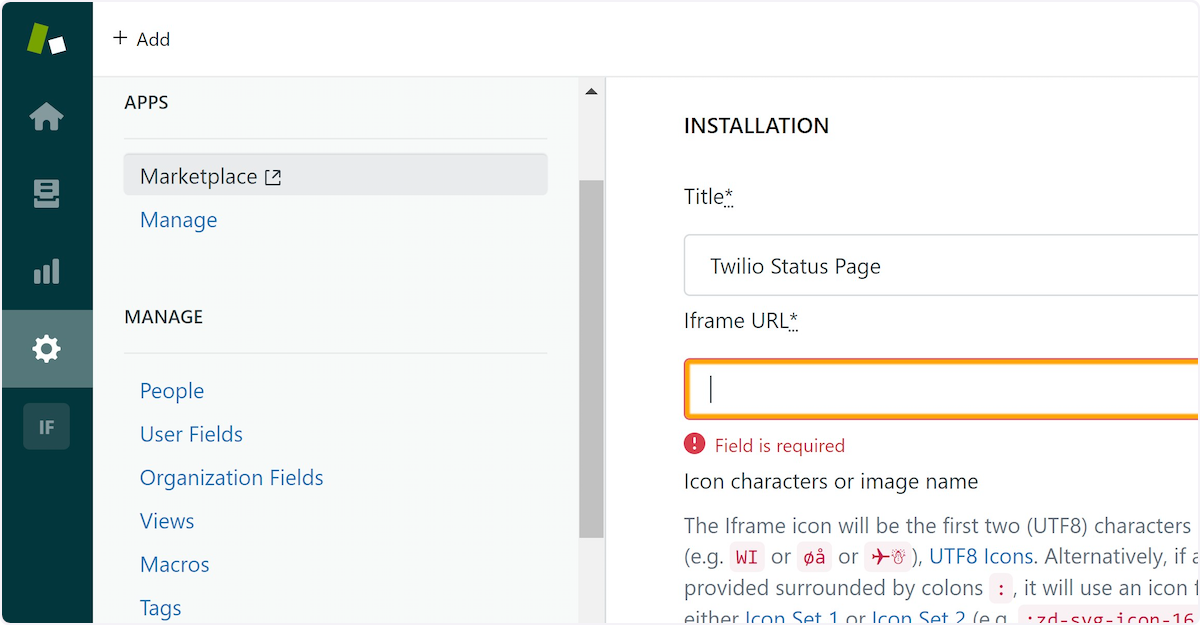Click the APPS section heading

coord(146,102)
